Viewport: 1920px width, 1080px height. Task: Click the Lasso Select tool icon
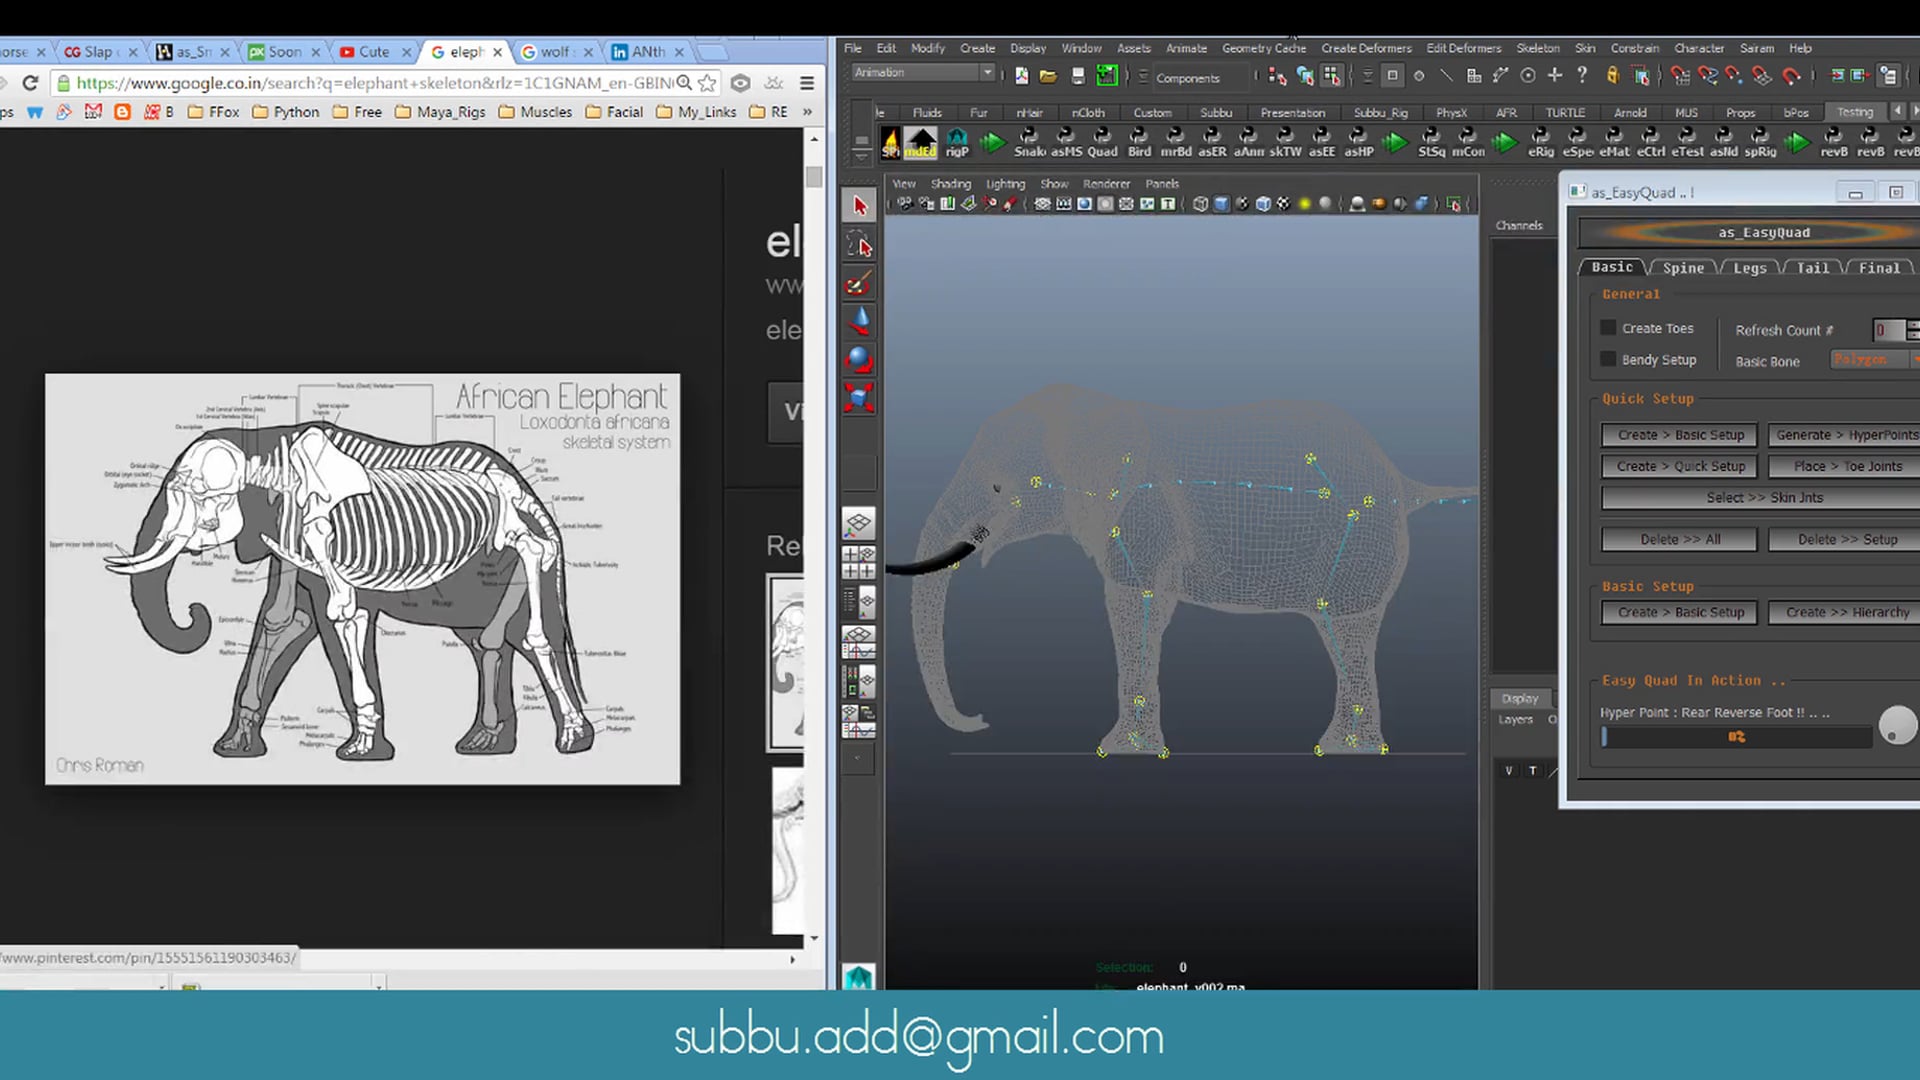(859, 245)
